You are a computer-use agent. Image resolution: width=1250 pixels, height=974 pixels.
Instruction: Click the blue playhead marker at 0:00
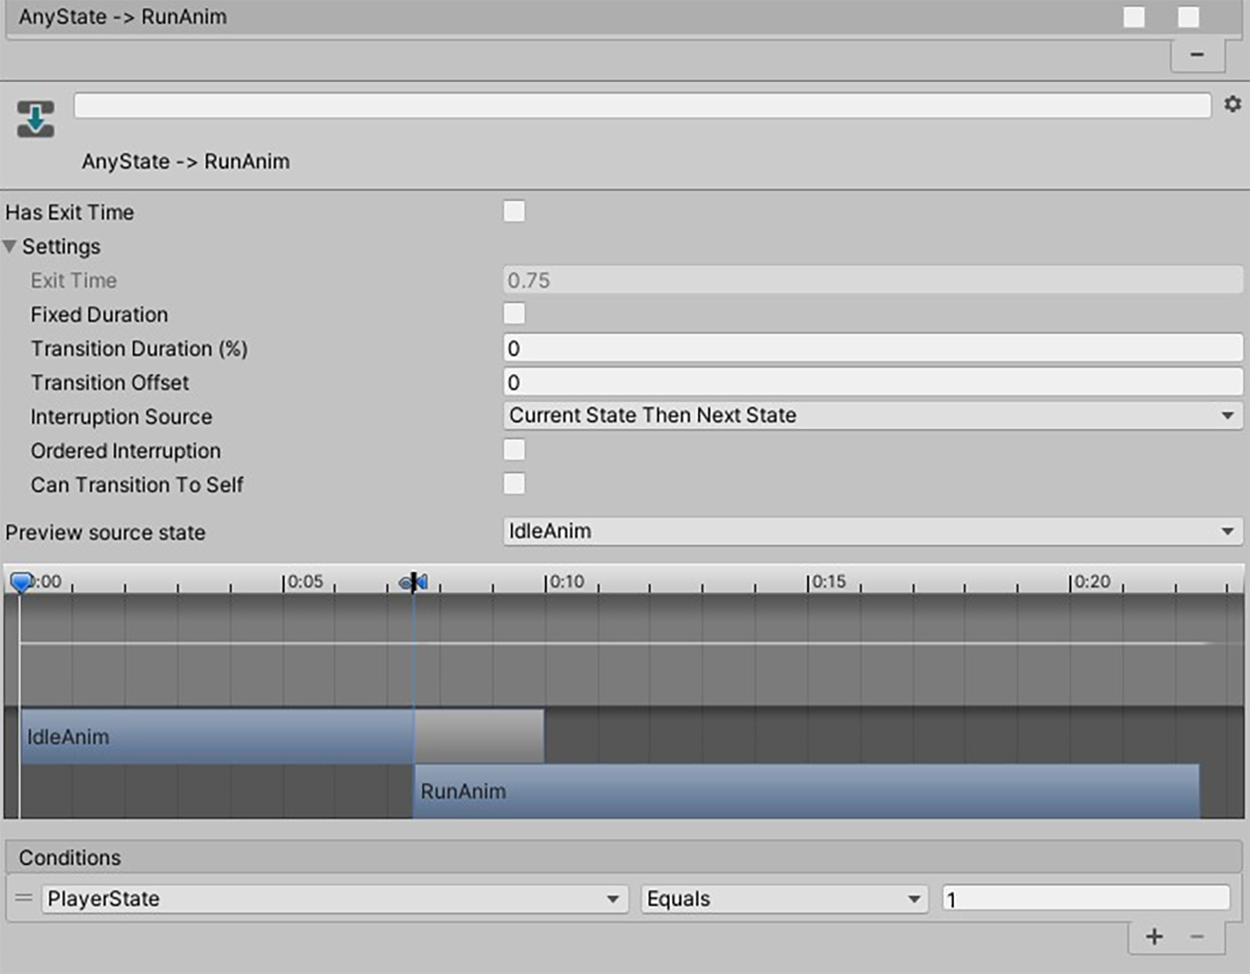[21, 582]
